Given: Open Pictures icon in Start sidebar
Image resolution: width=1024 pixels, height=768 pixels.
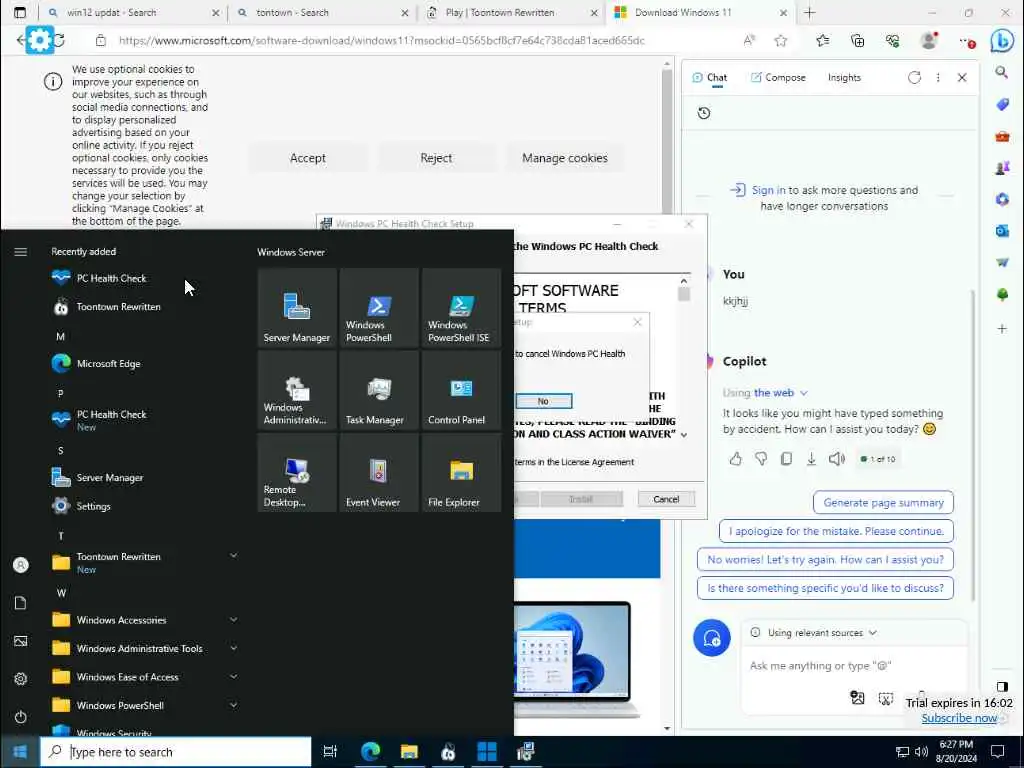Looking at the screenshot, I should 21,641.
